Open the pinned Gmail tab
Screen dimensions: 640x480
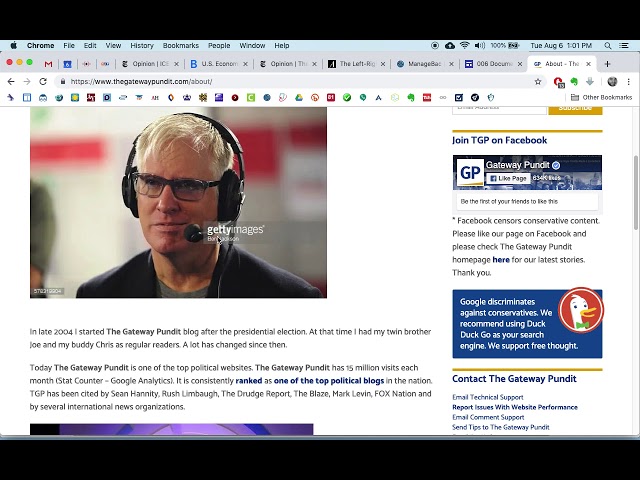(49, 64)
